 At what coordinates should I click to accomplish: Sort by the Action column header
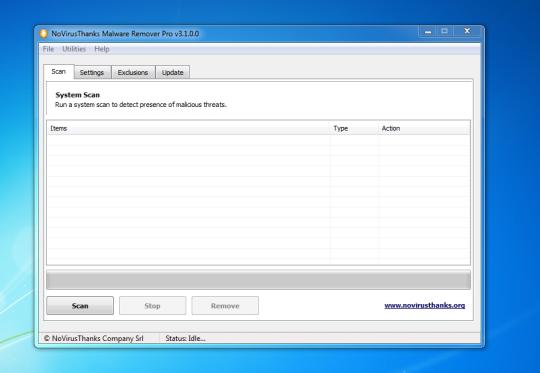tap(424, 128)
